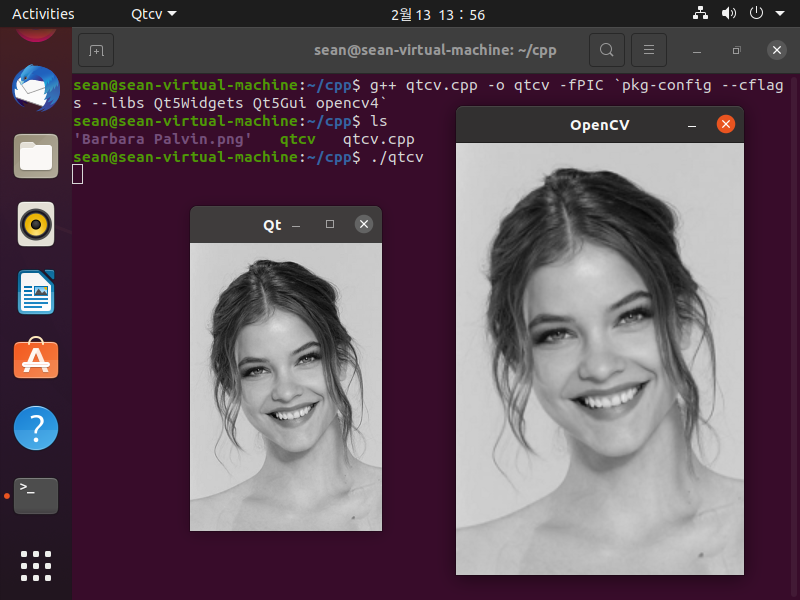This screenshot has height=600, width=800.
Task: Click the ./qtcv command text
Action: 397,157
